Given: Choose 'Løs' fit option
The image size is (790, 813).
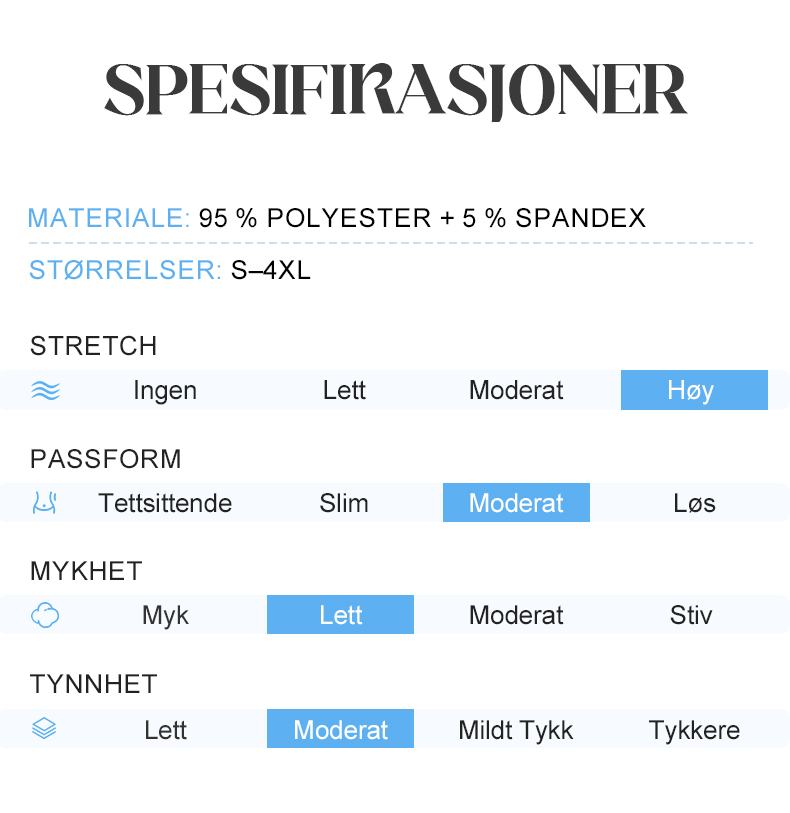Looking at the screenshot, I should click(694, 503).
